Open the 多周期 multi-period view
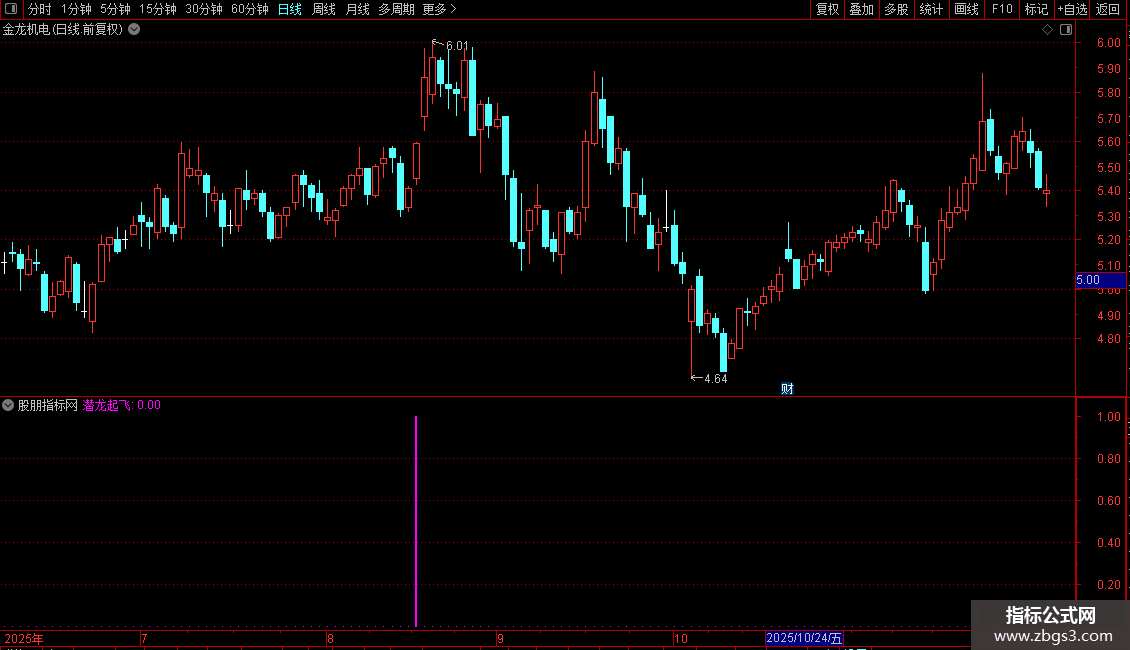Screen dimensions: 1130x650 tap(396, 9)
